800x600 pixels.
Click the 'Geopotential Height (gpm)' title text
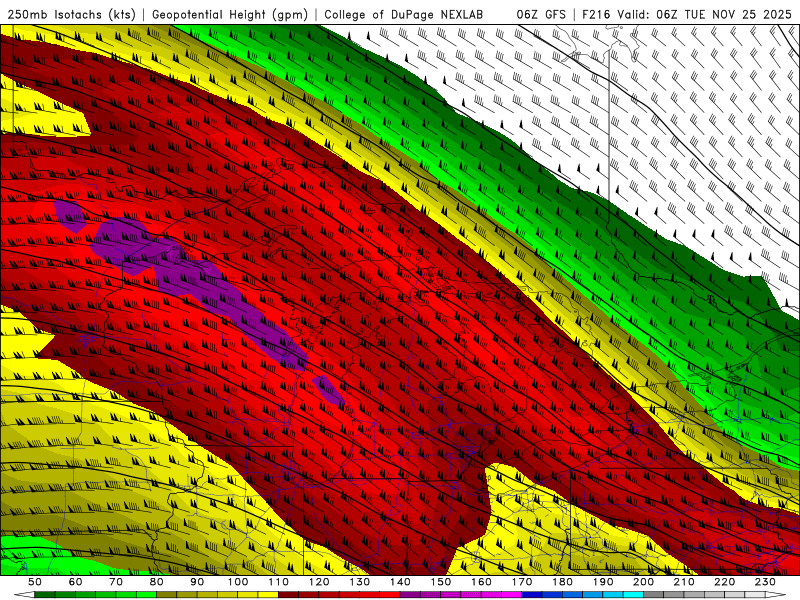pyautogui.click(x=230, y=14)
